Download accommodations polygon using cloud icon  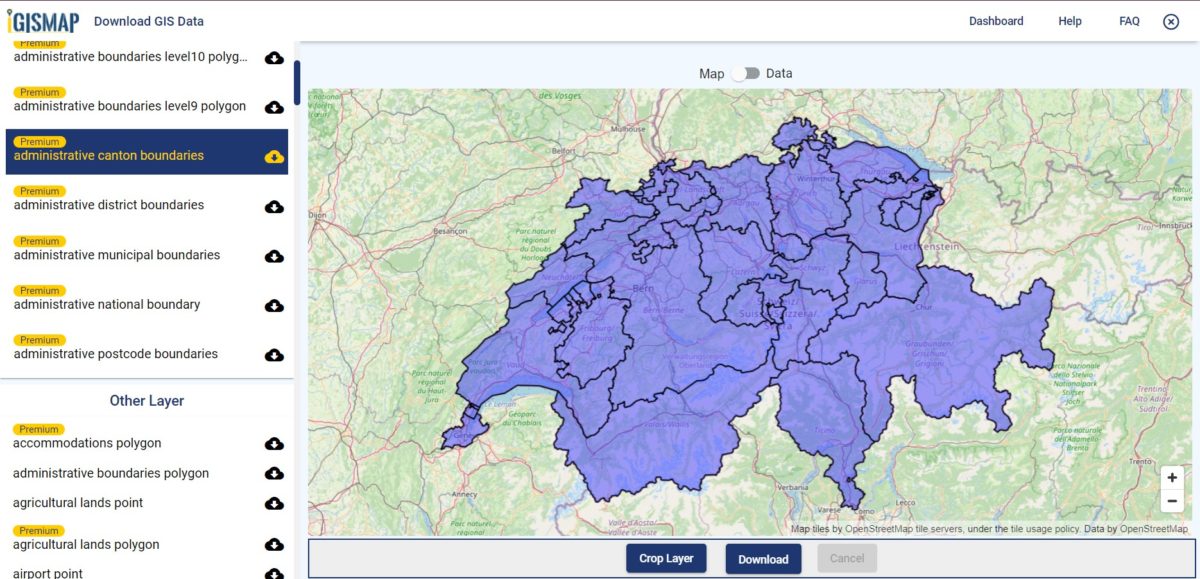click(274, 444)
